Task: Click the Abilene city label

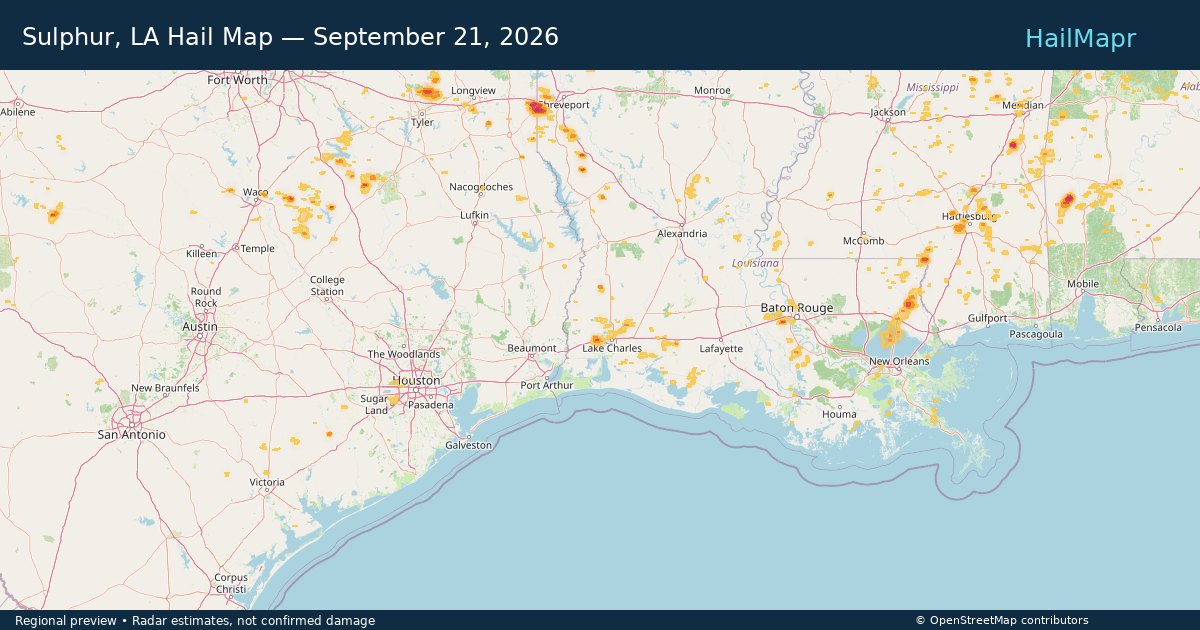Action: point(18,112)
